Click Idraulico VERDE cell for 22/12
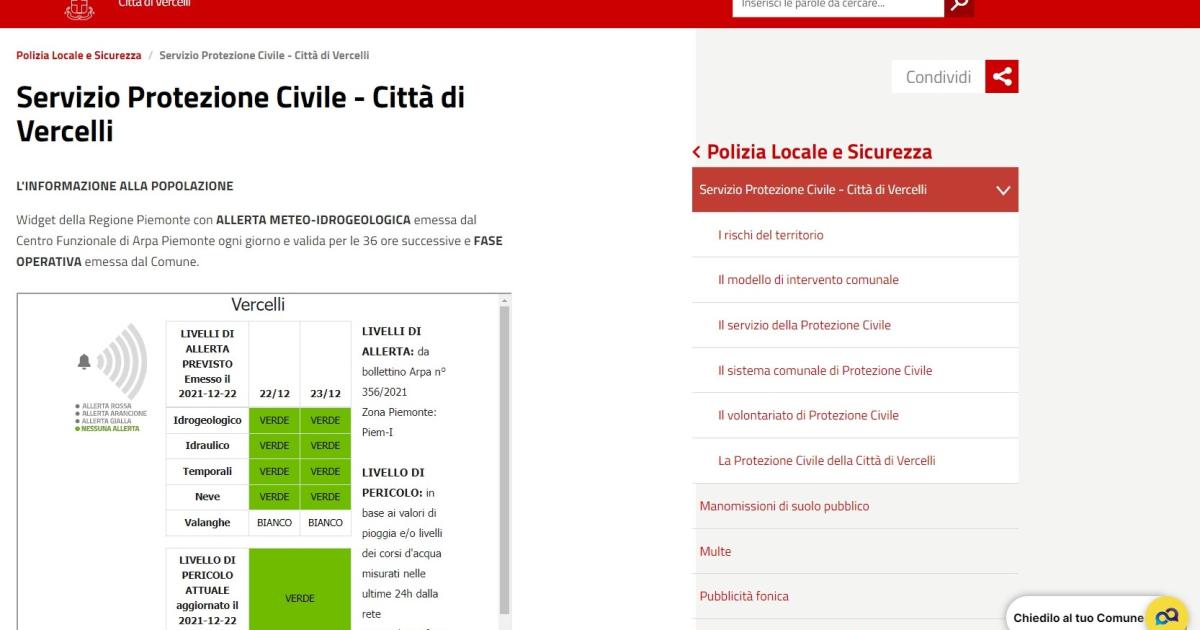This screenshot has height=630, width=1200. point(274,446)
